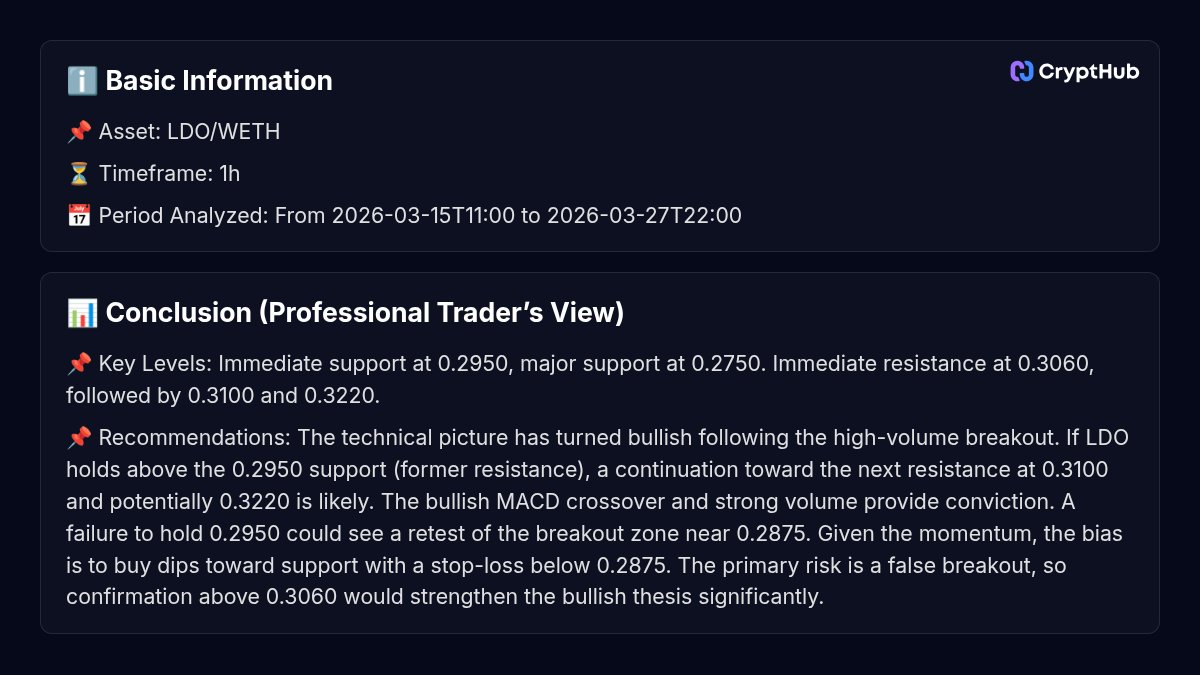1200x675 pixels.
Task: Click the pushpin icon before Key Levels
Action: click(79, 364)
